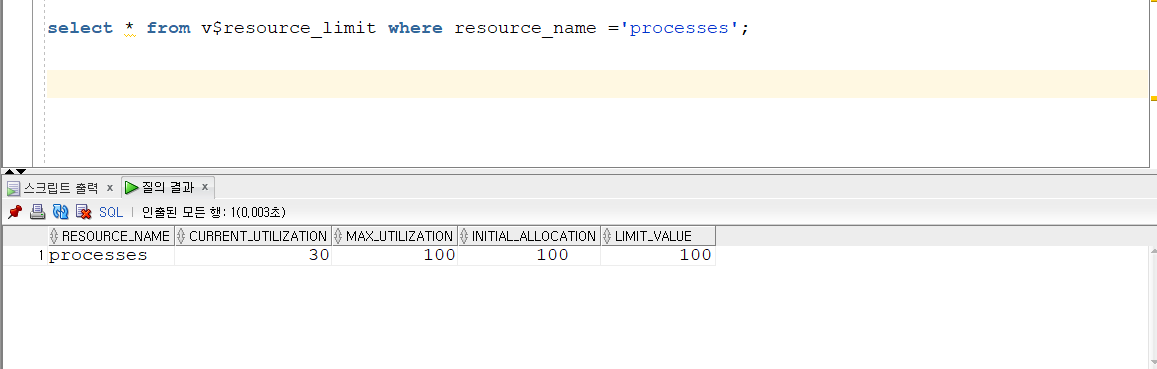
Task: Click the delete row icon with red X
Action: tap(83, 213)
